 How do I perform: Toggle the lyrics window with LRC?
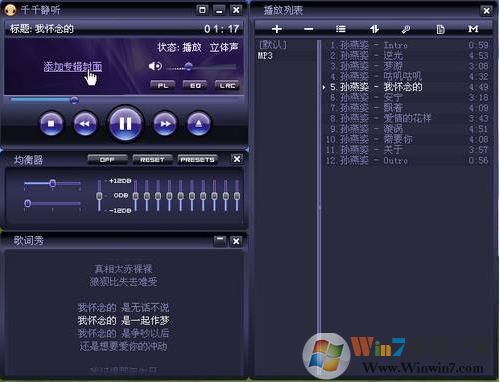pyautogui.click(x=227, y=85)
